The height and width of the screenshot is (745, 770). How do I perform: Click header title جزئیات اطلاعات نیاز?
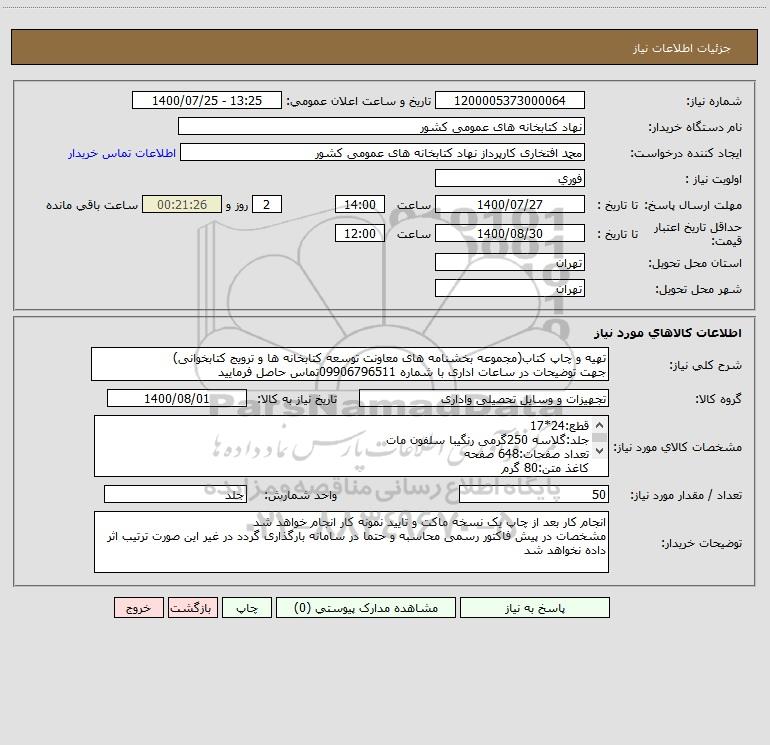tap(682, 48)
